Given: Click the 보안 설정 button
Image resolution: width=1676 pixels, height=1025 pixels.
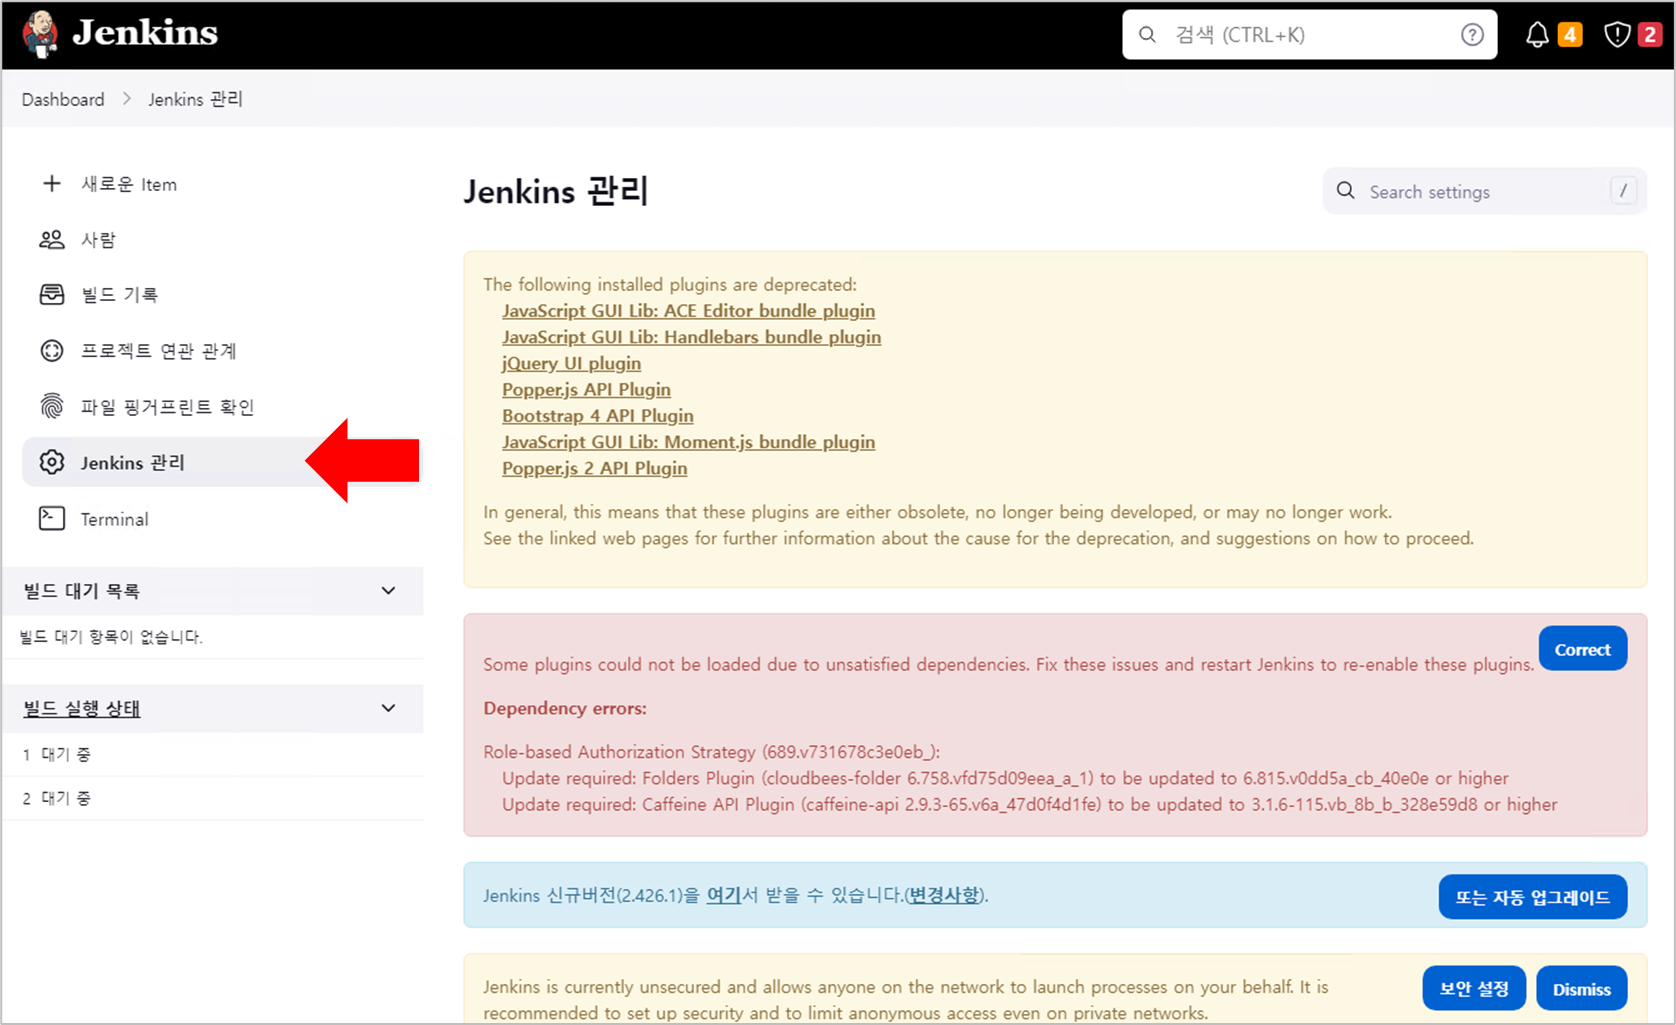Looking at the screenshot, I should click(x=1474, y=989).
